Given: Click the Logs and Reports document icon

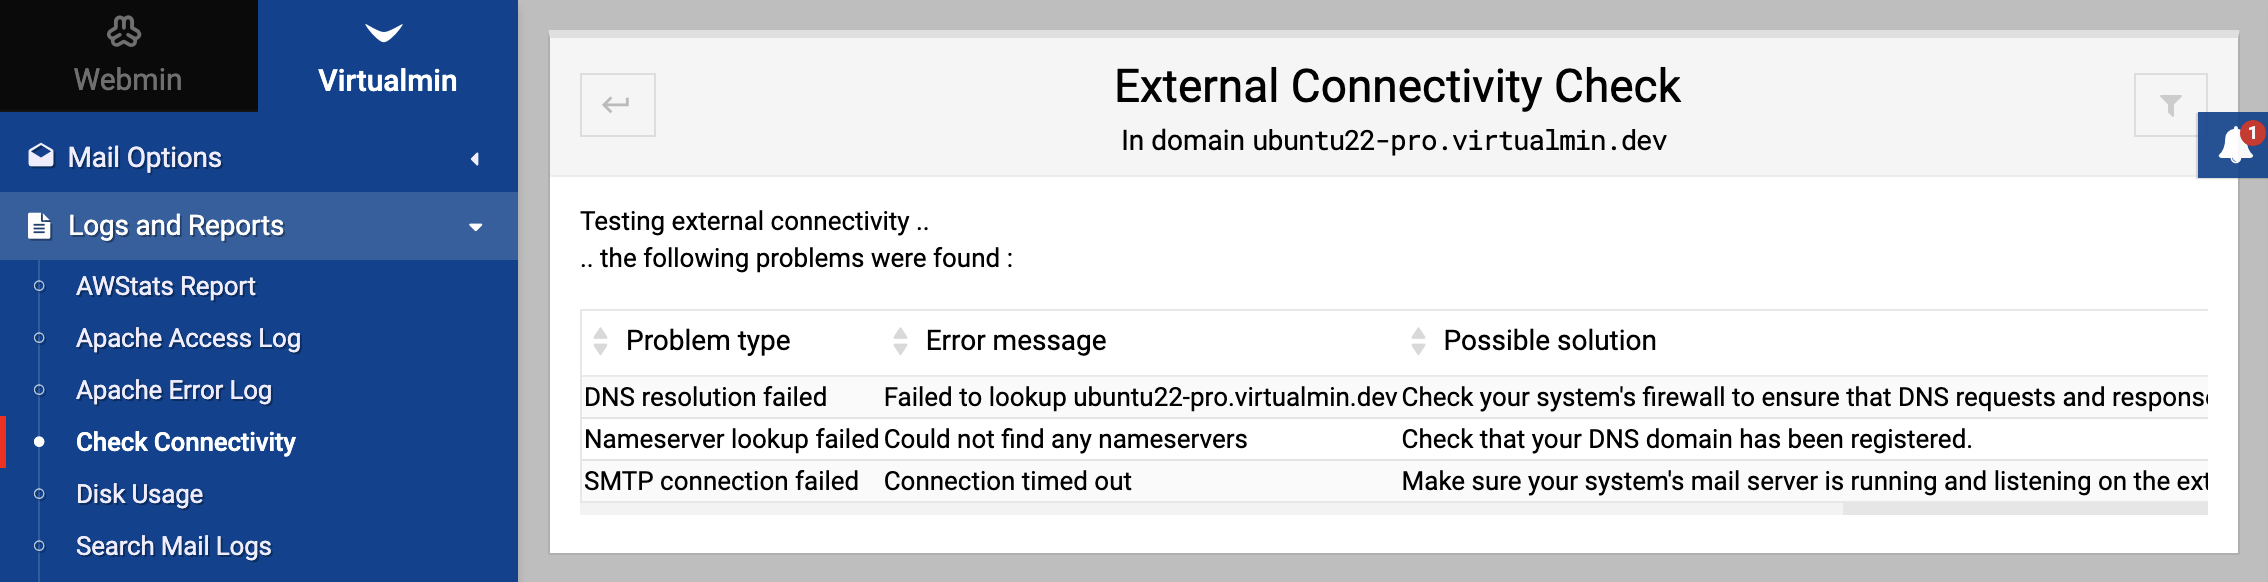Looking at the screenshot, I should click(x=39, y=225).
